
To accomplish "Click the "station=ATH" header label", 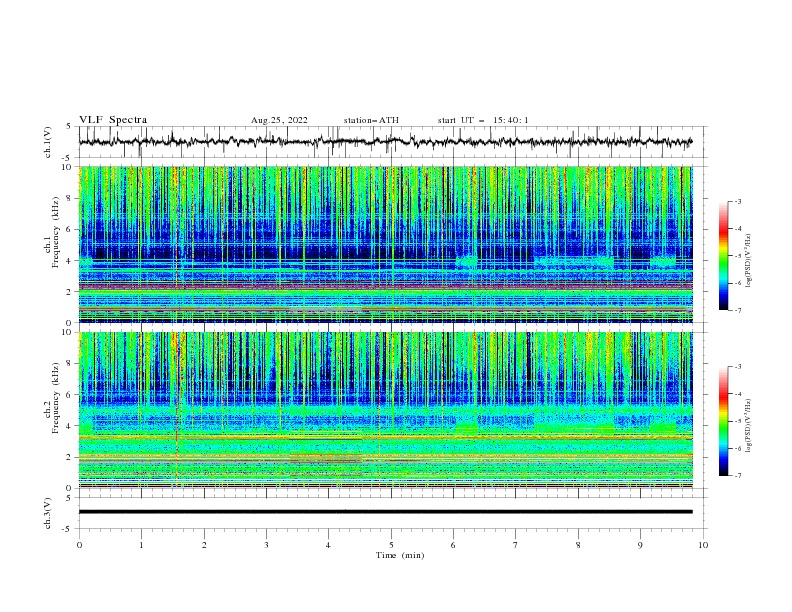I will tap(371, 120).
